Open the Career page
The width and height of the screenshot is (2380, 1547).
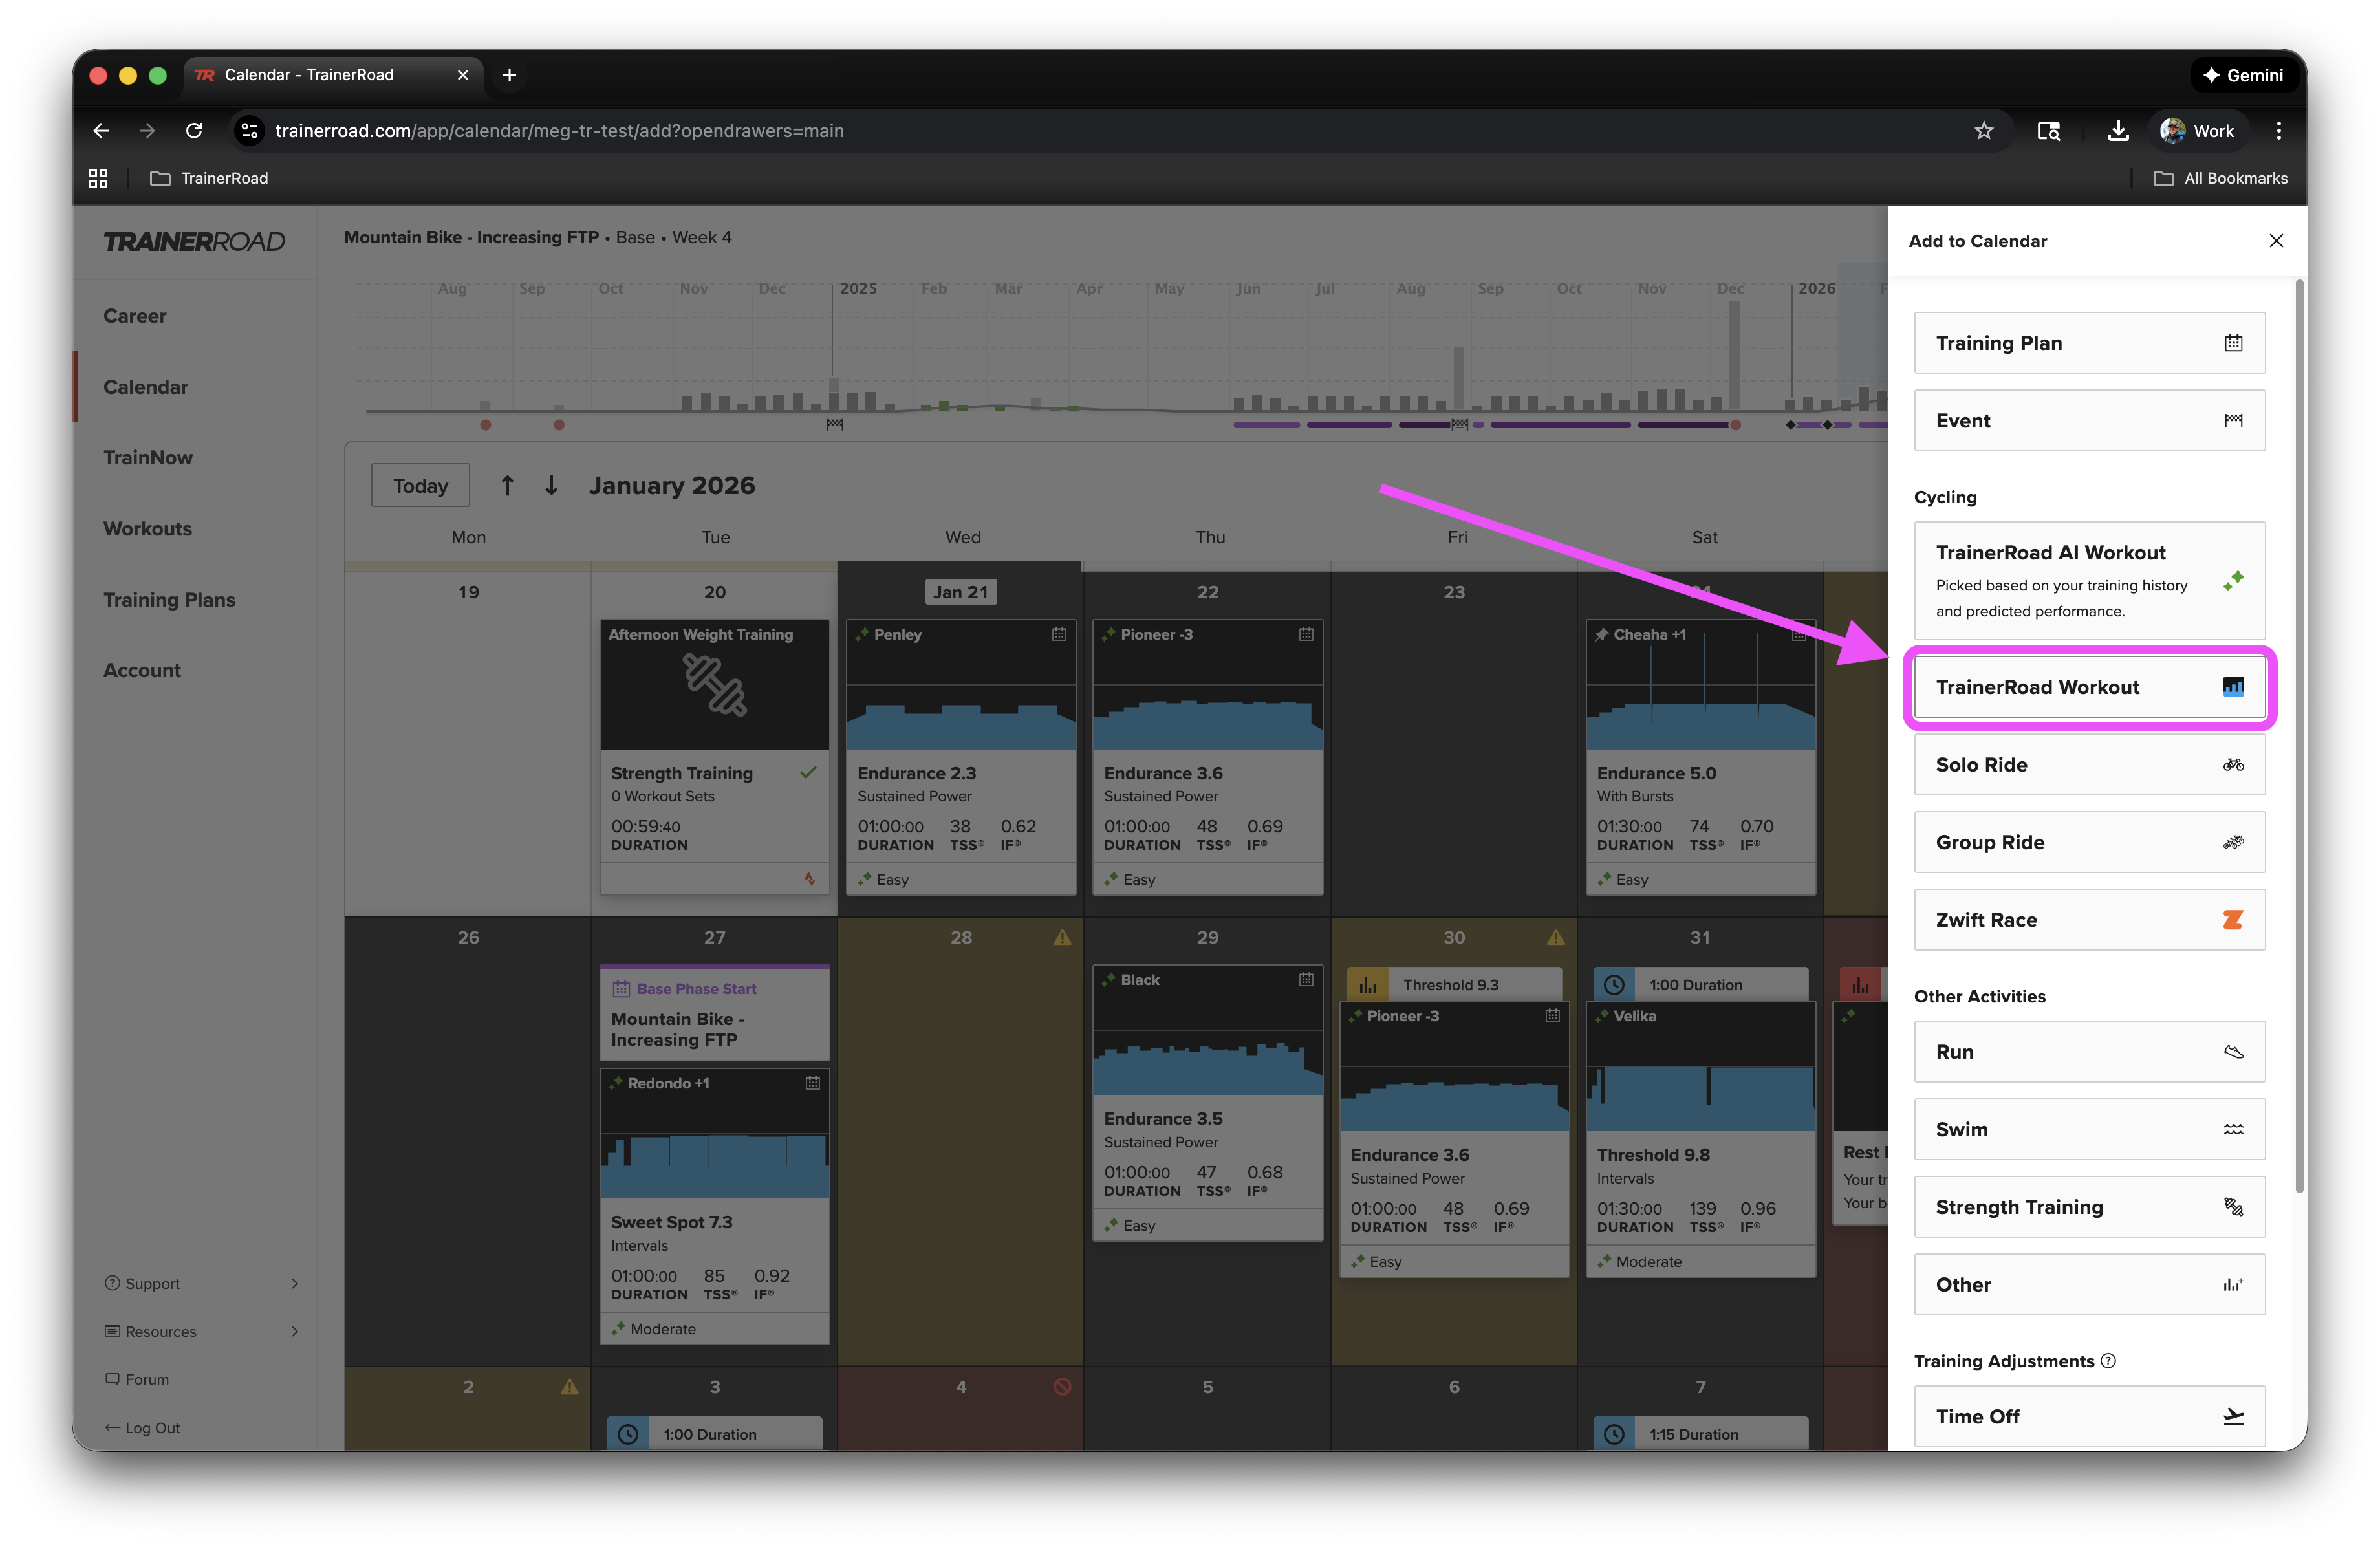point(135,316)
